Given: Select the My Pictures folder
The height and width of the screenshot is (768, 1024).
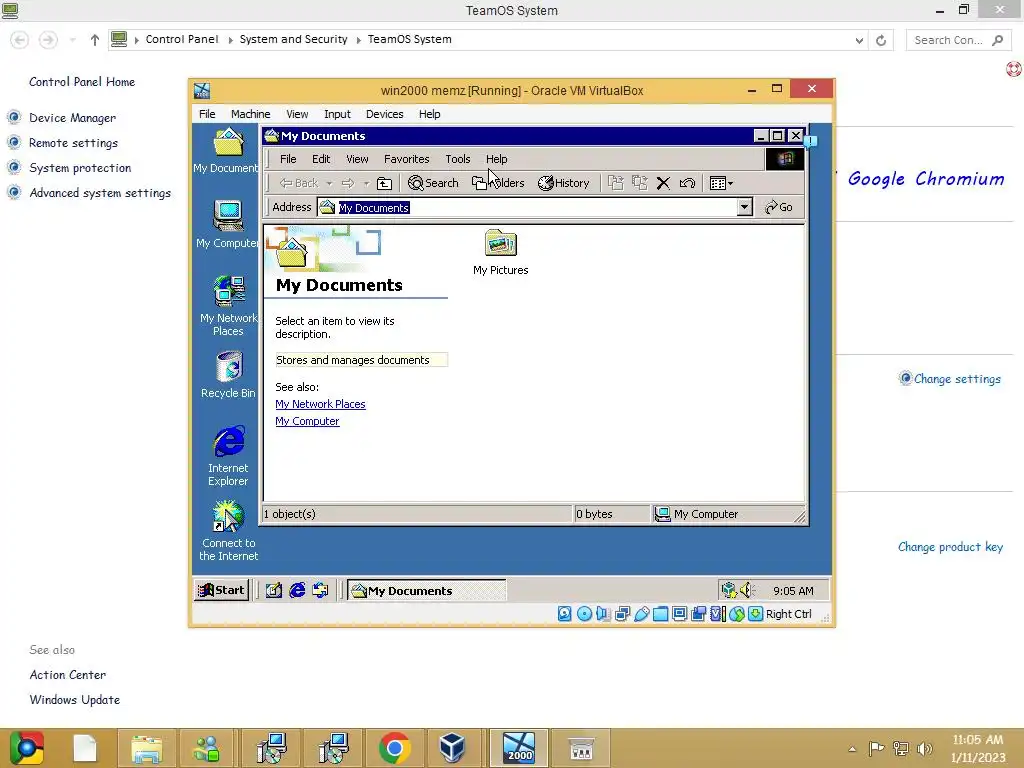Looking at the screenshot, I should point(501,252).
